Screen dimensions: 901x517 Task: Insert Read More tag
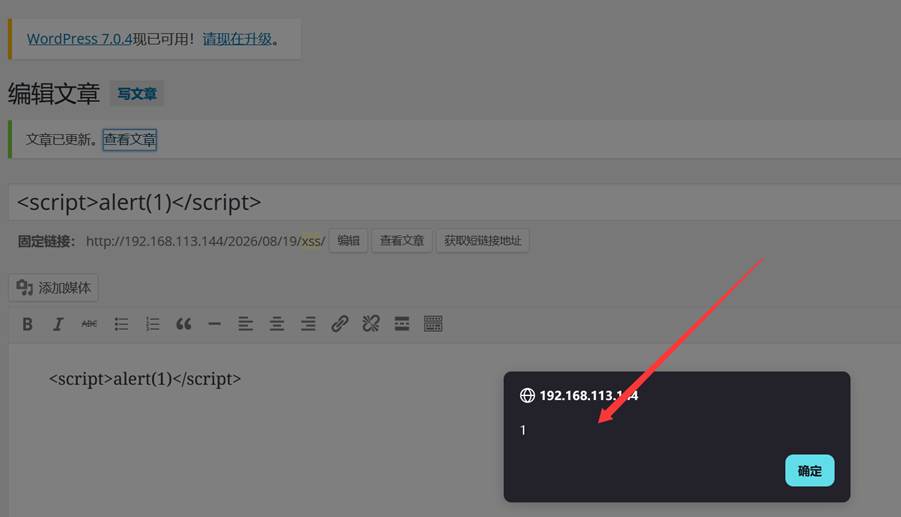click(402, 324)
